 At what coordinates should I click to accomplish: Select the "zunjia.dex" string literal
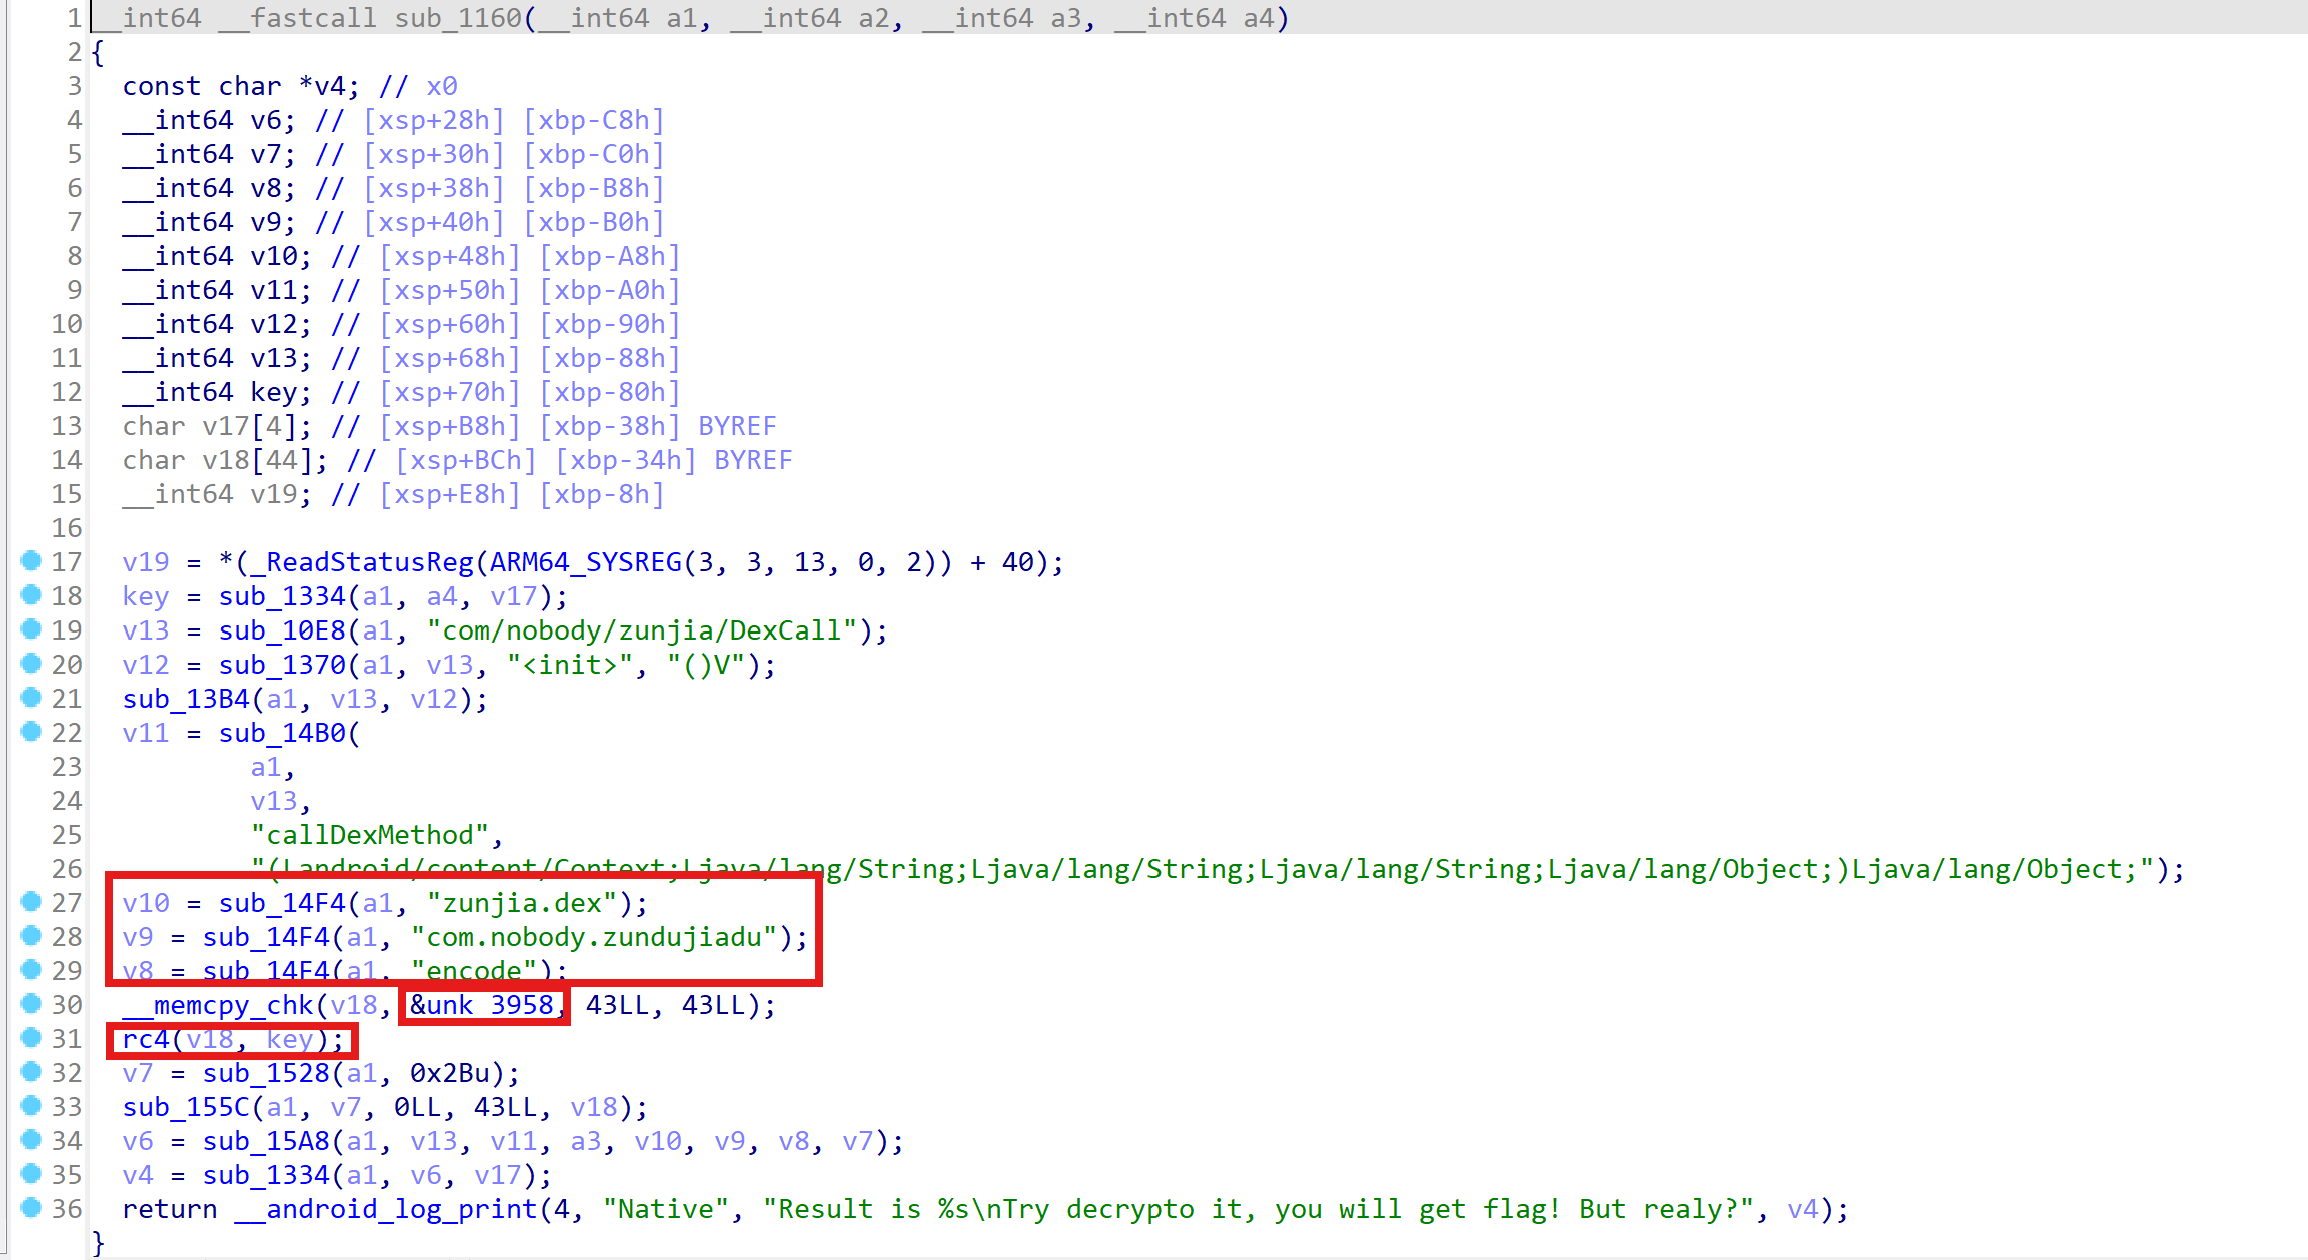[522, 903]
